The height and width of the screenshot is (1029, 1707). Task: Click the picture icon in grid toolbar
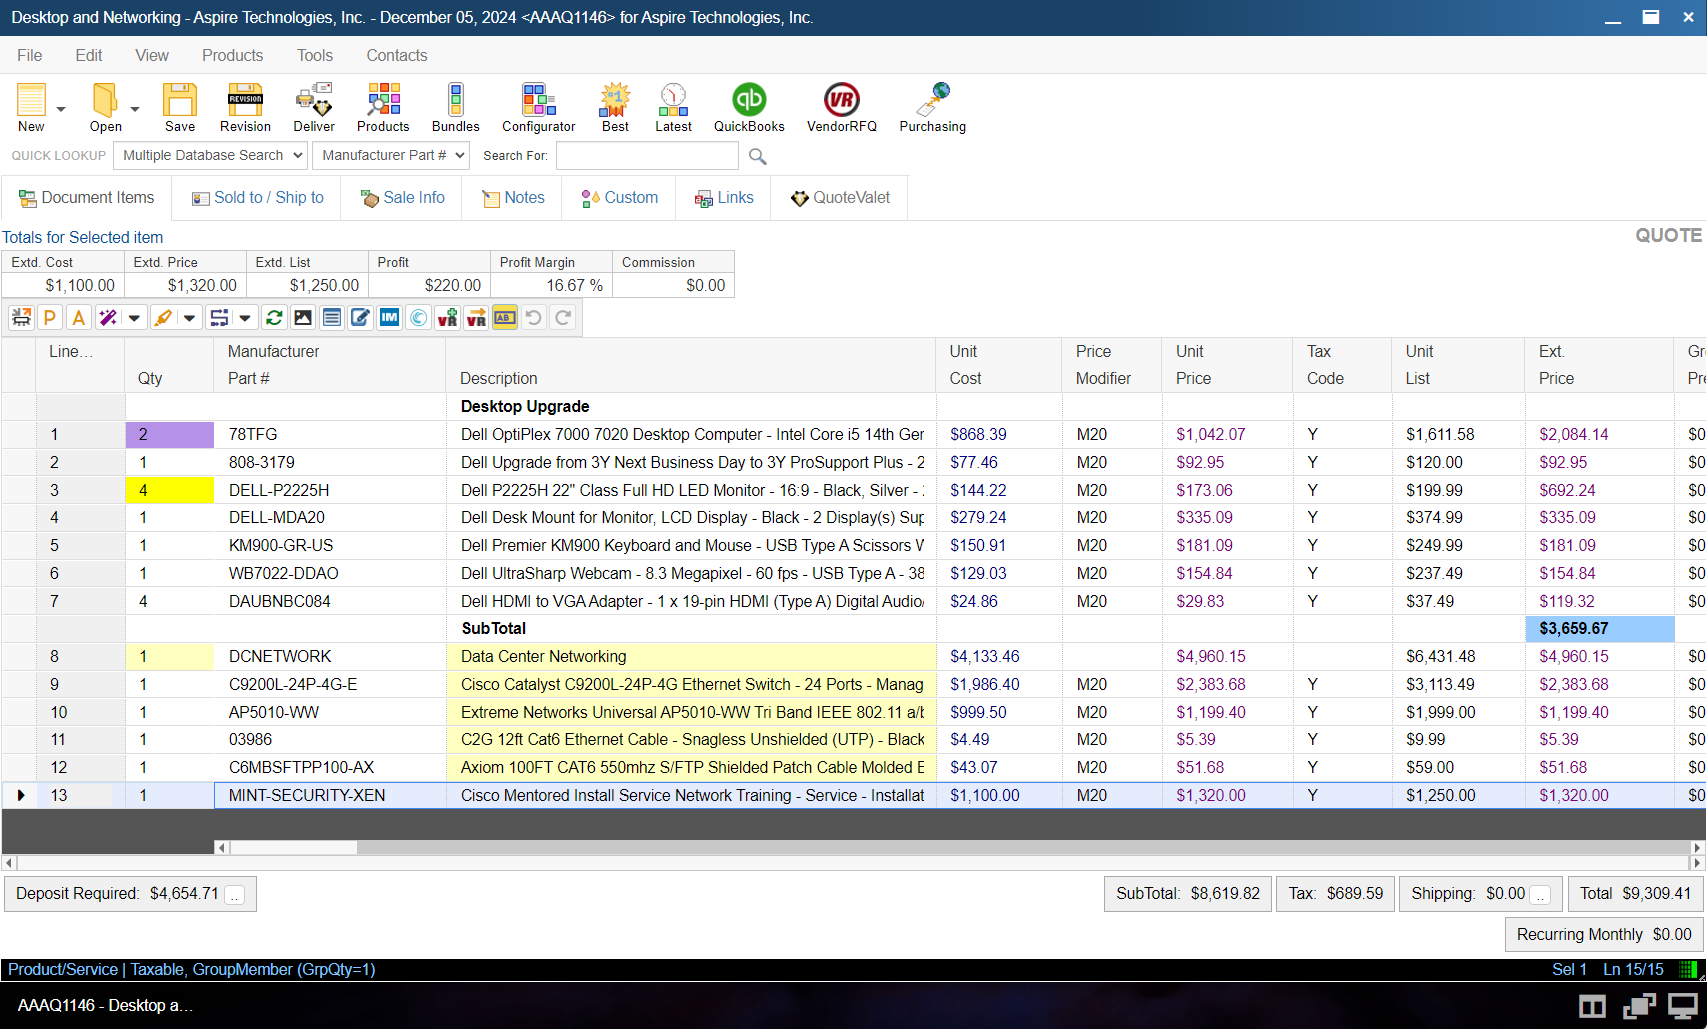click(303, 318)
